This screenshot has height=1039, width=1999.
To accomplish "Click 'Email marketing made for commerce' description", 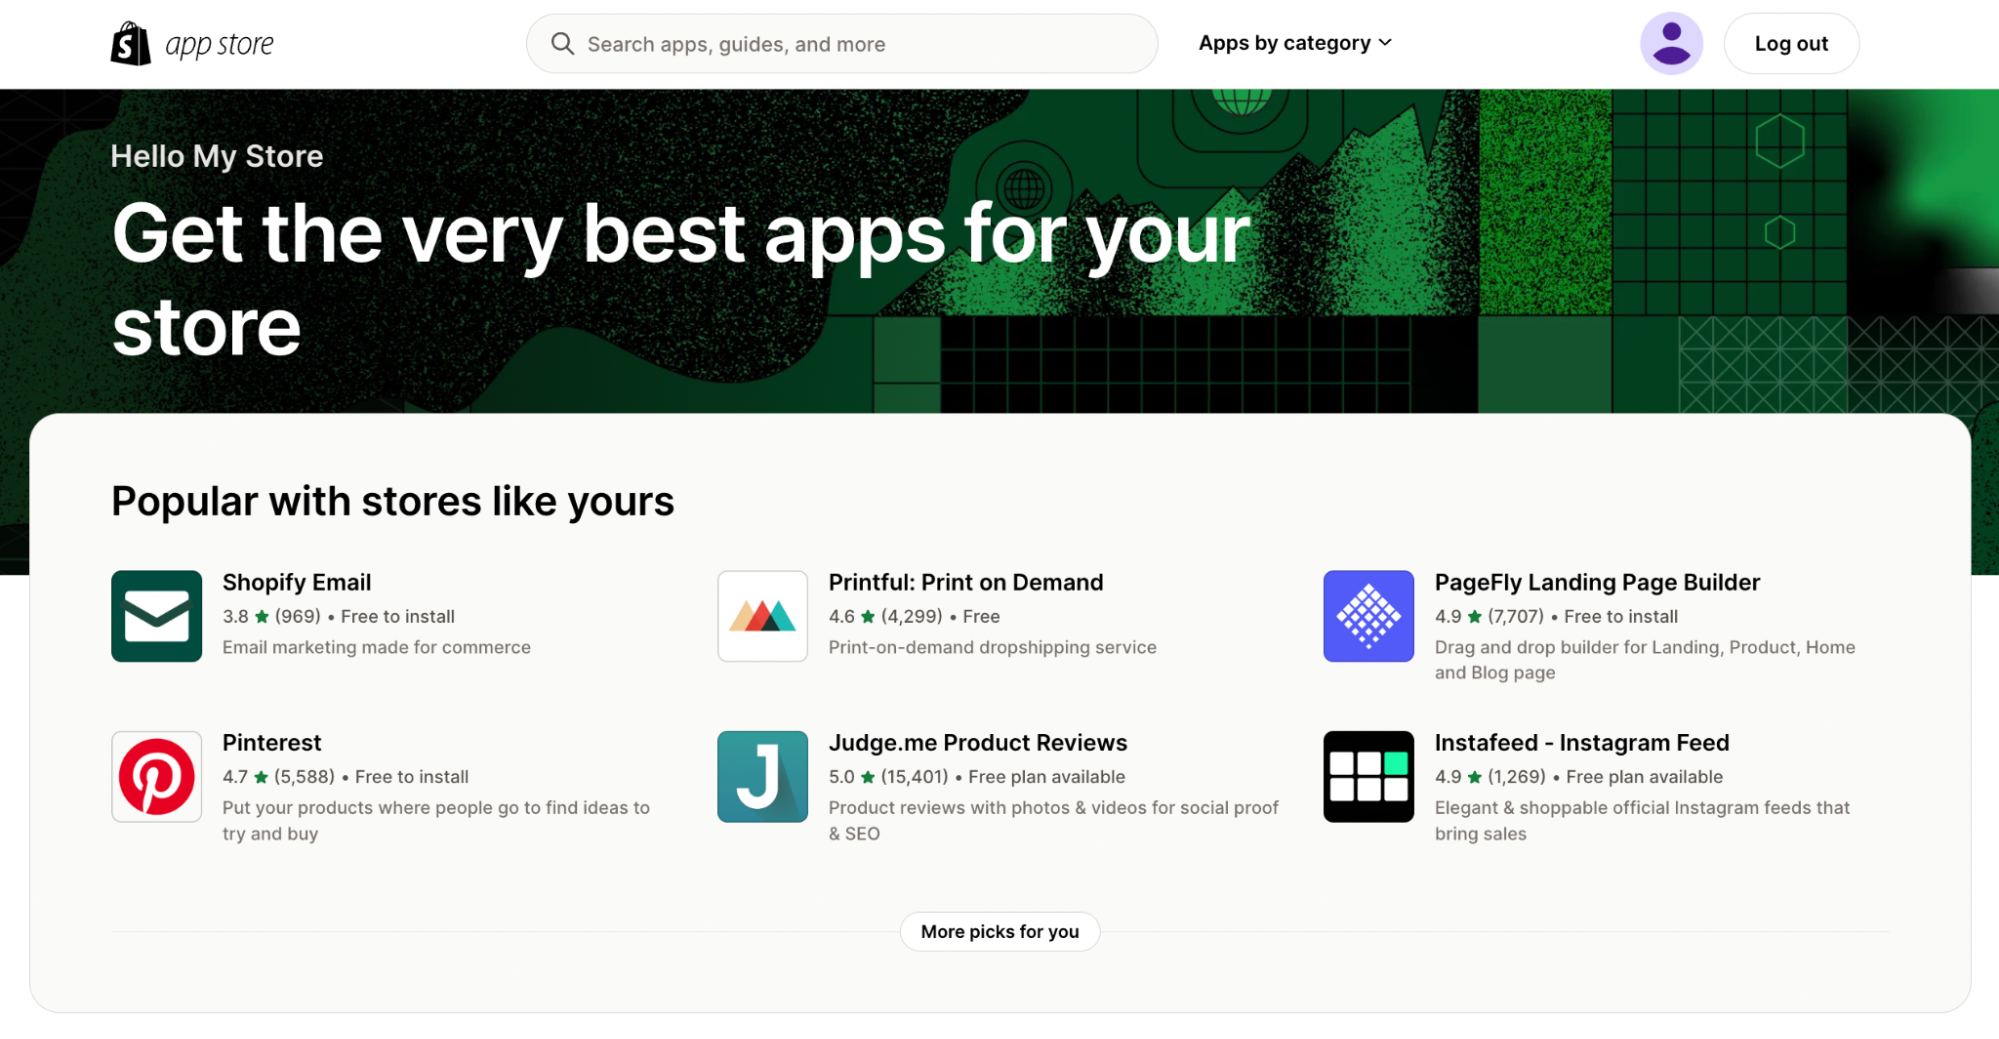I will coord(376,647).
